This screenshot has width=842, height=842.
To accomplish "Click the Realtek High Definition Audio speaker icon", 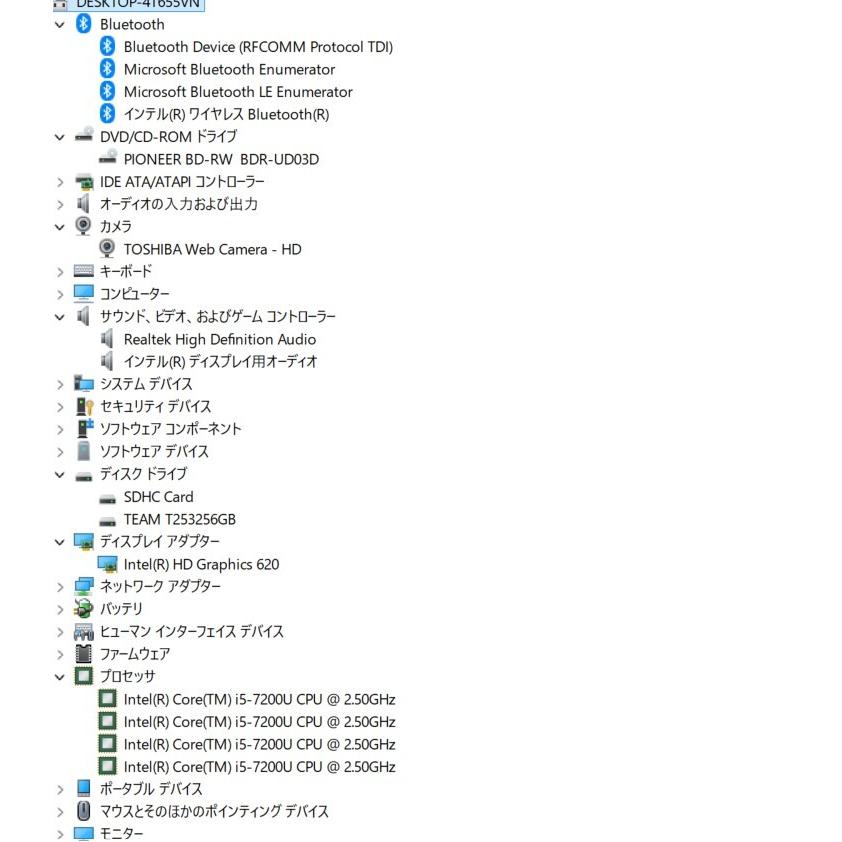I will tap(108, 339).
